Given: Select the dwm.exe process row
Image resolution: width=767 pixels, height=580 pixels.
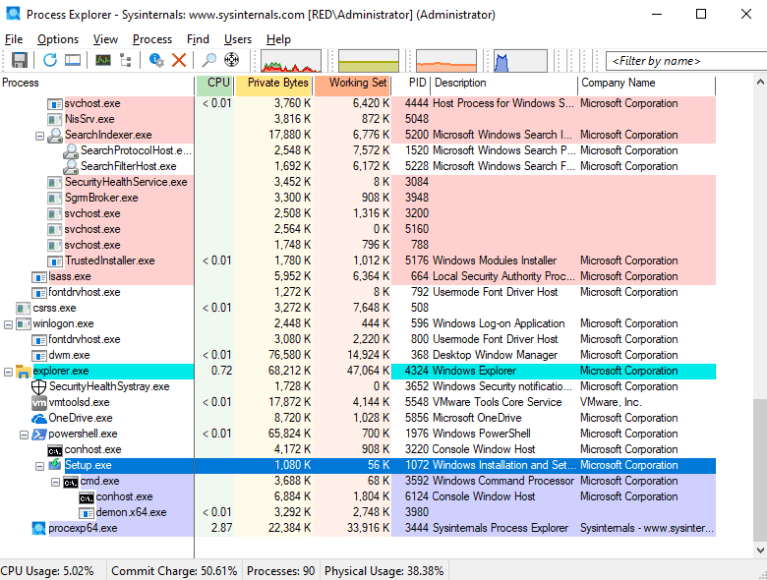Looking at the screenshot, I should [x=358, y=355].
